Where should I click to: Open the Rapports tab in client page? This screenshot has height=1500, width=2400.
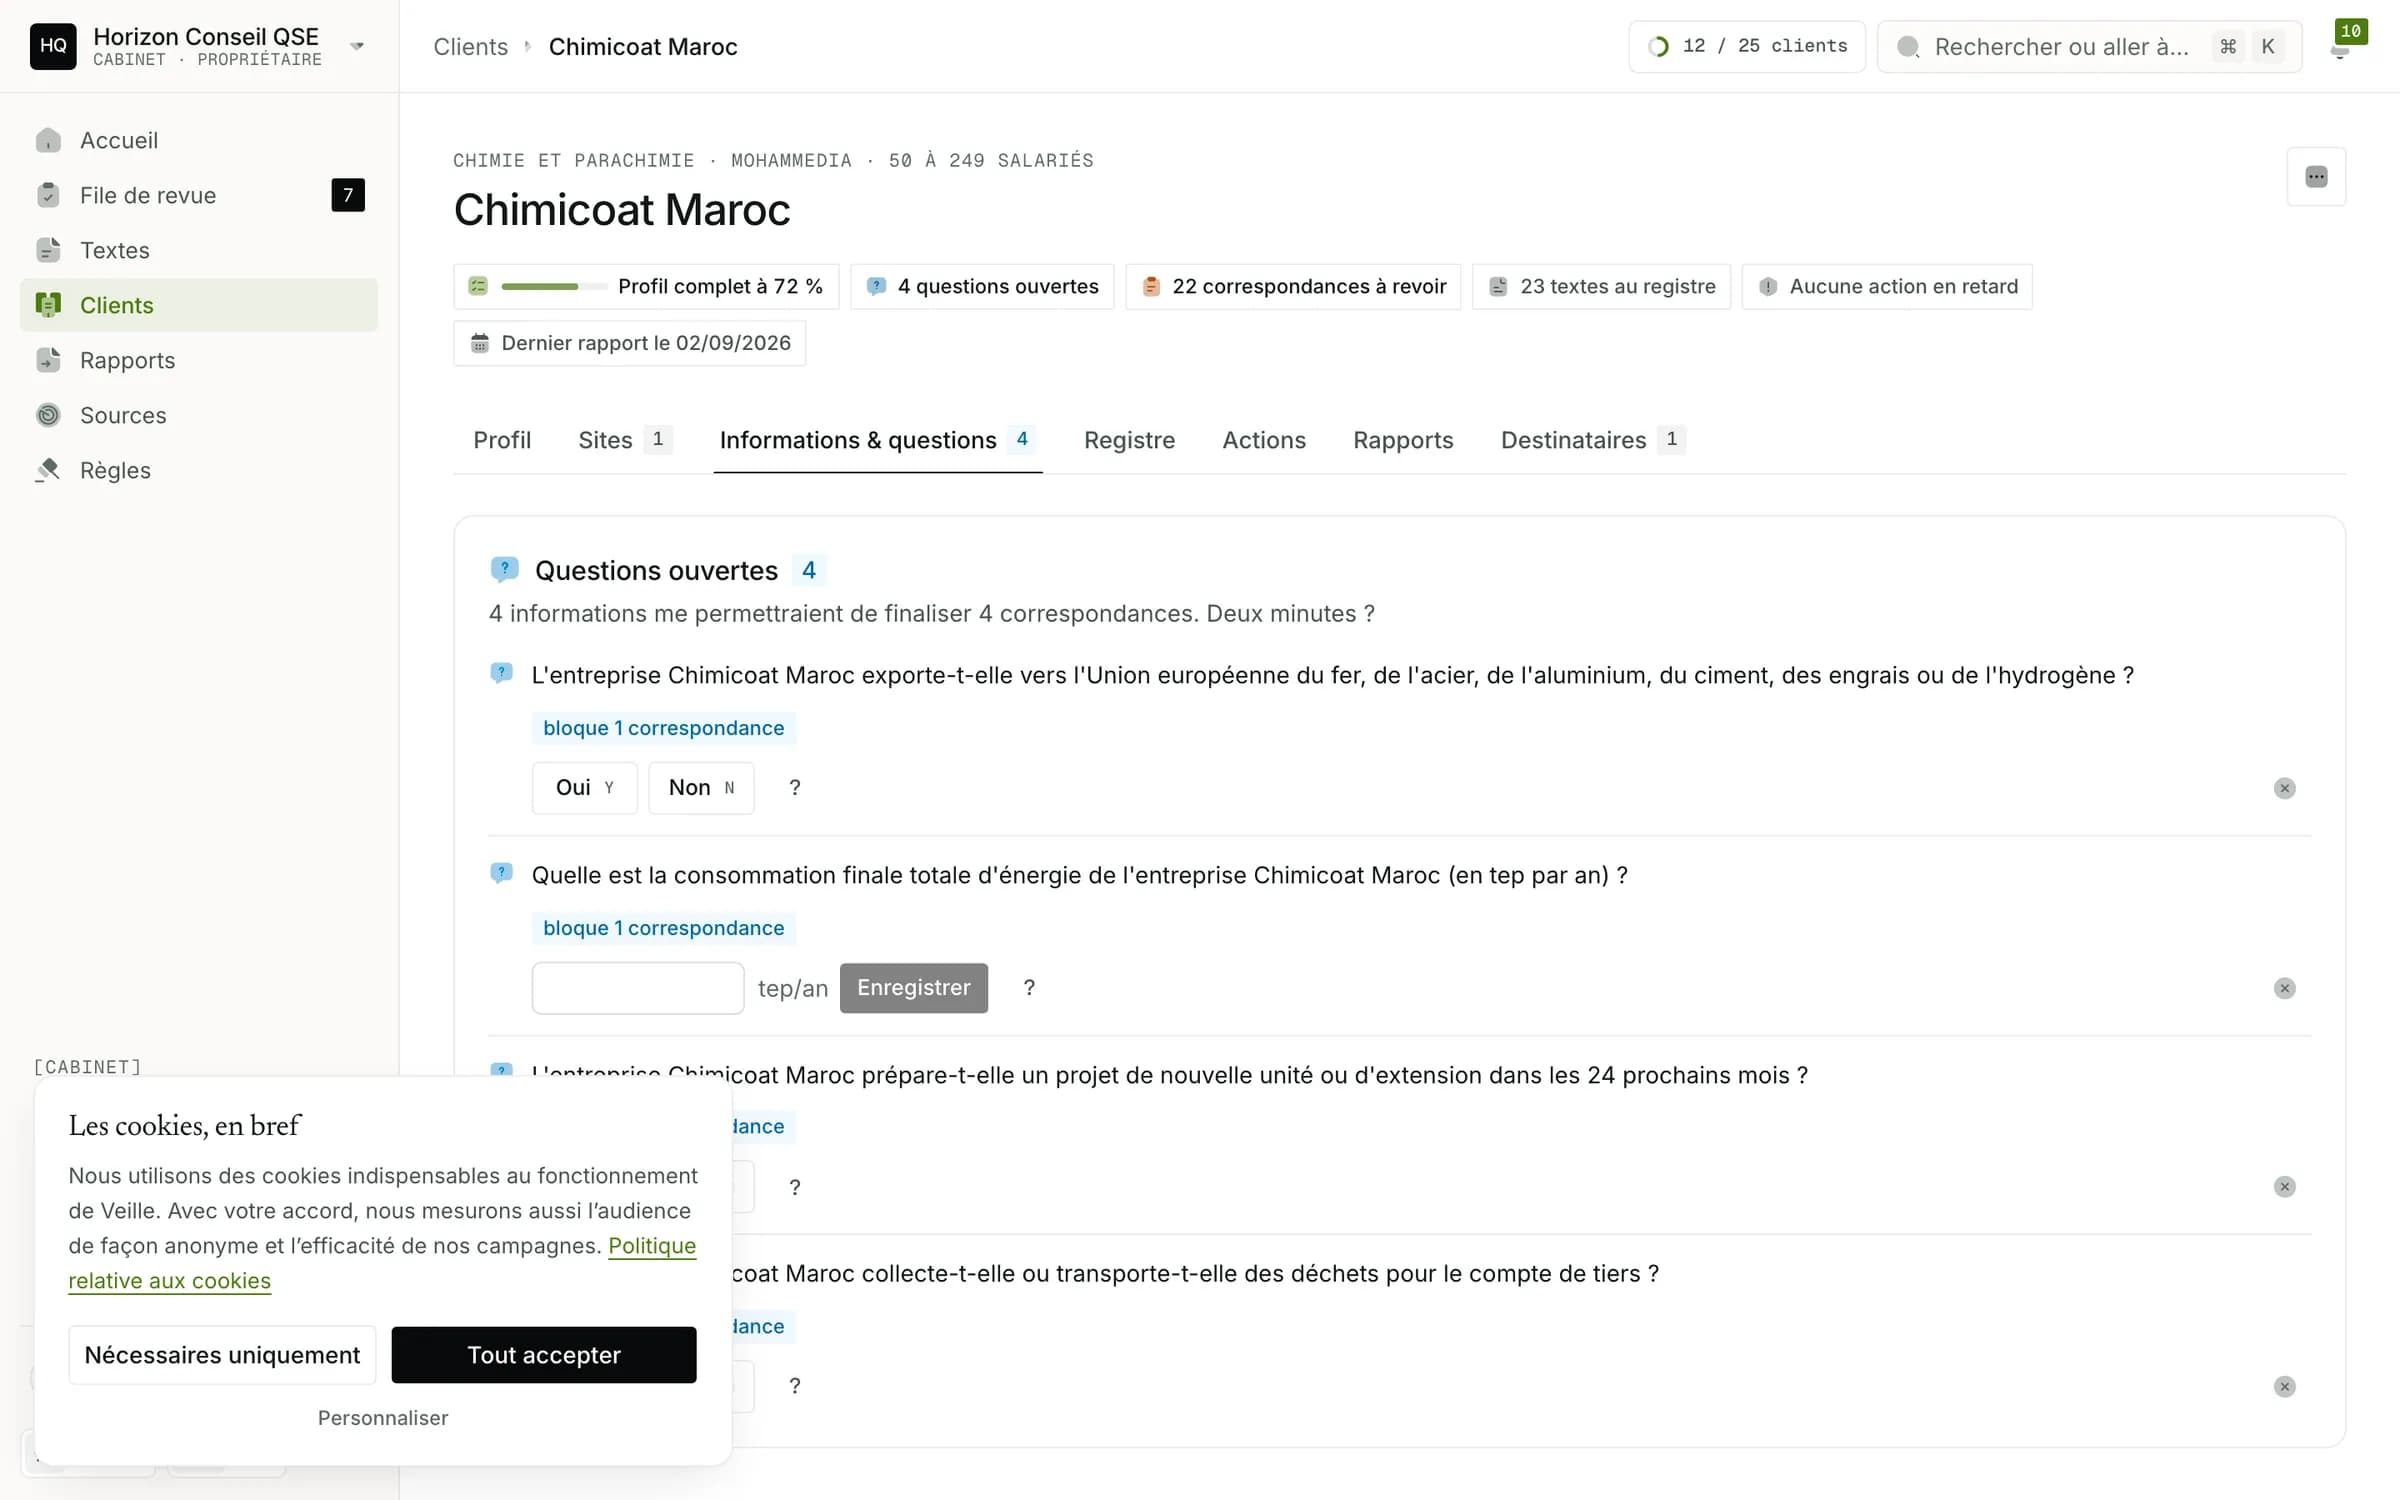click(x=1403, y=440)
